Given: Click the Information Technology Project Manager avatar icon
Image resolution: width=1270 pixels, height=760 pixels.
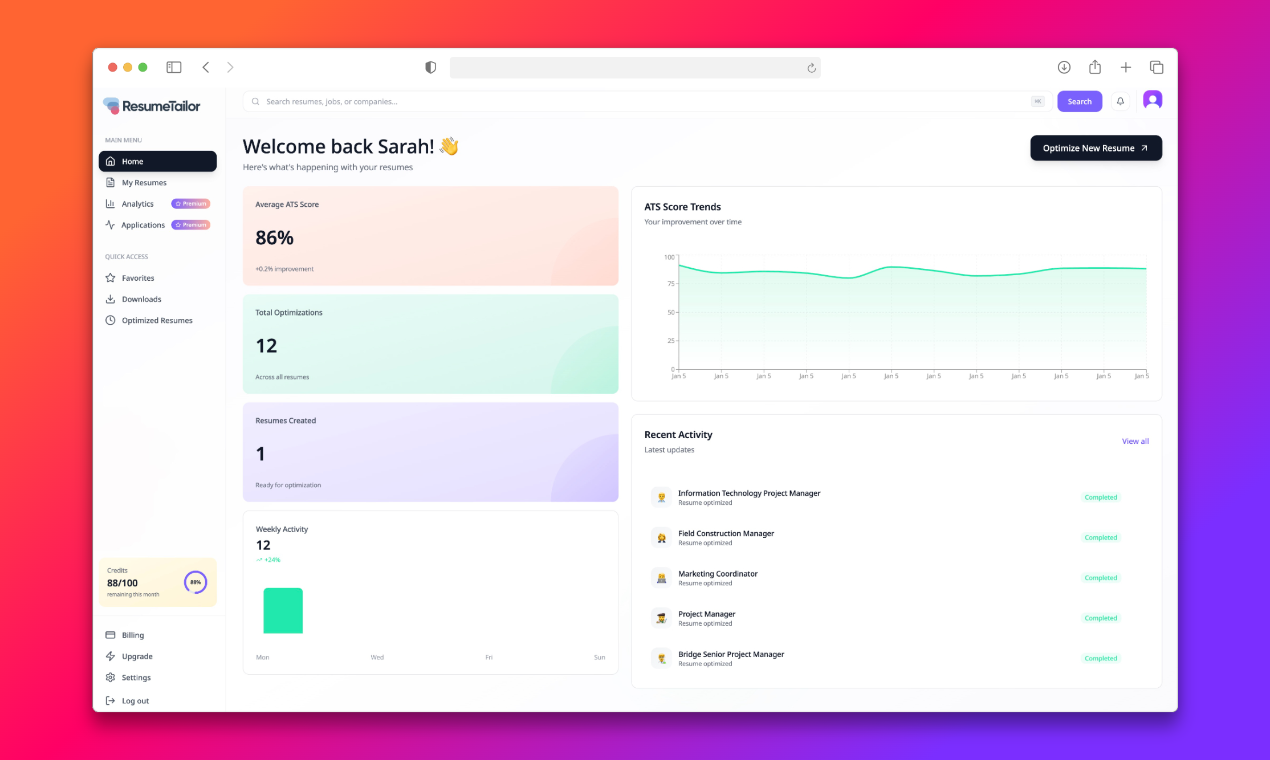Looking at the screenshot, I should (x=661, y=497).
